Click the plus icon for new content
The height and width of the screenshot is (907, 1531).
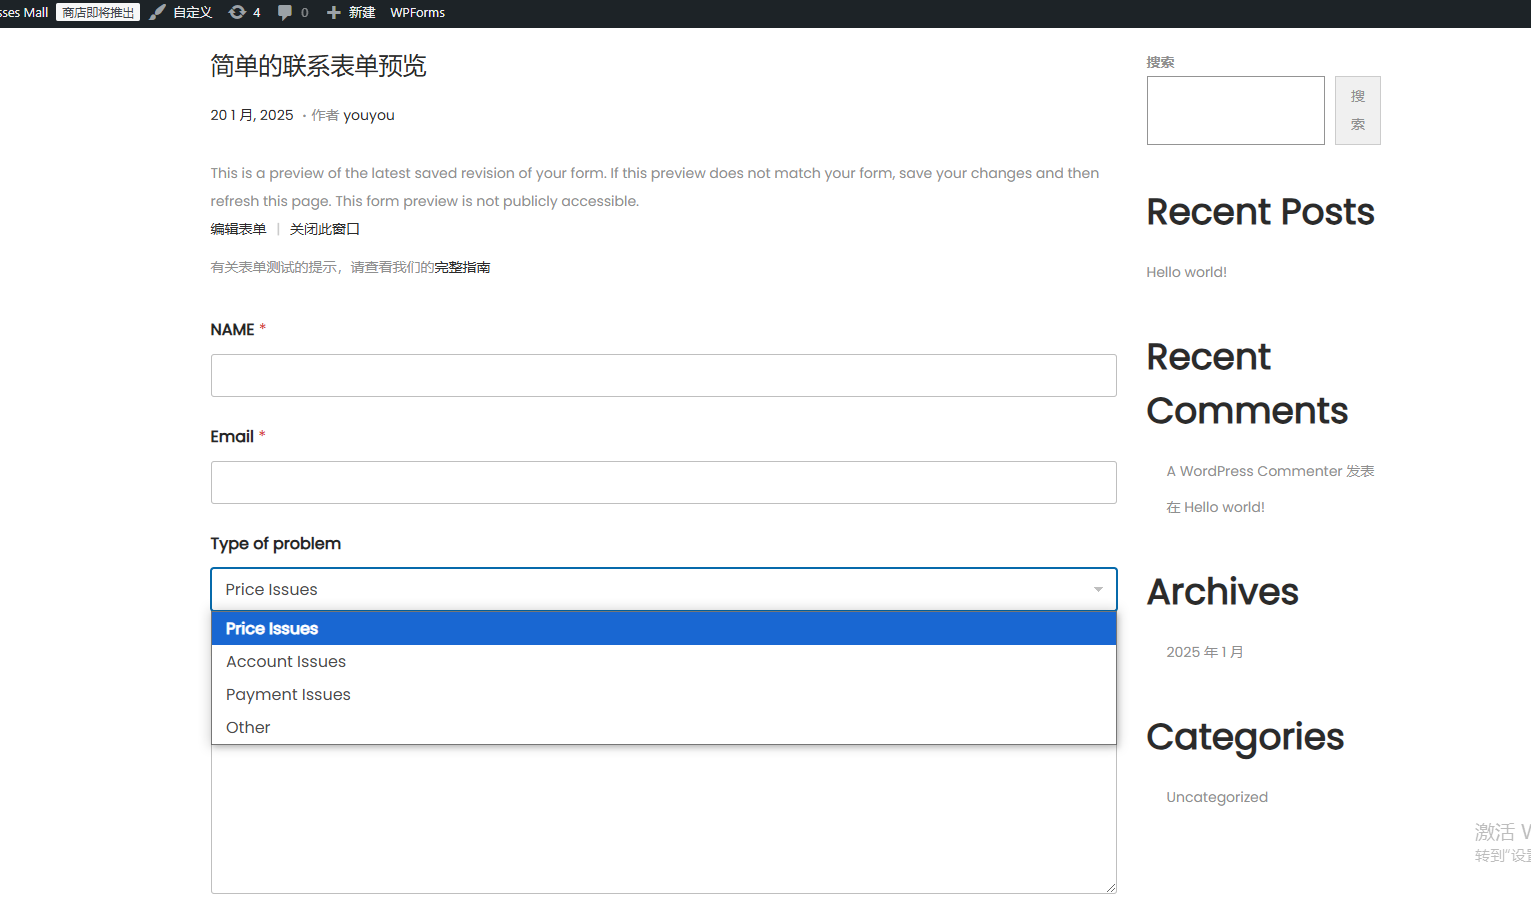point(334,12)
